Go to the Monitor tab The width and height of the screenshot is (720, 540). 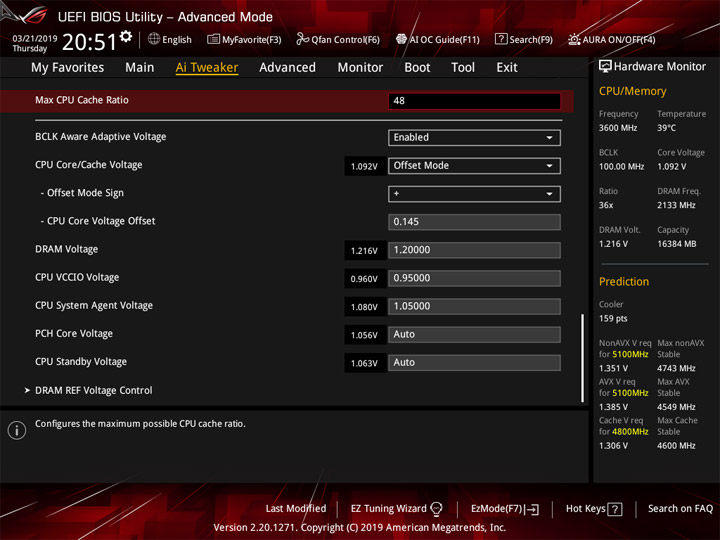(360, 68)
